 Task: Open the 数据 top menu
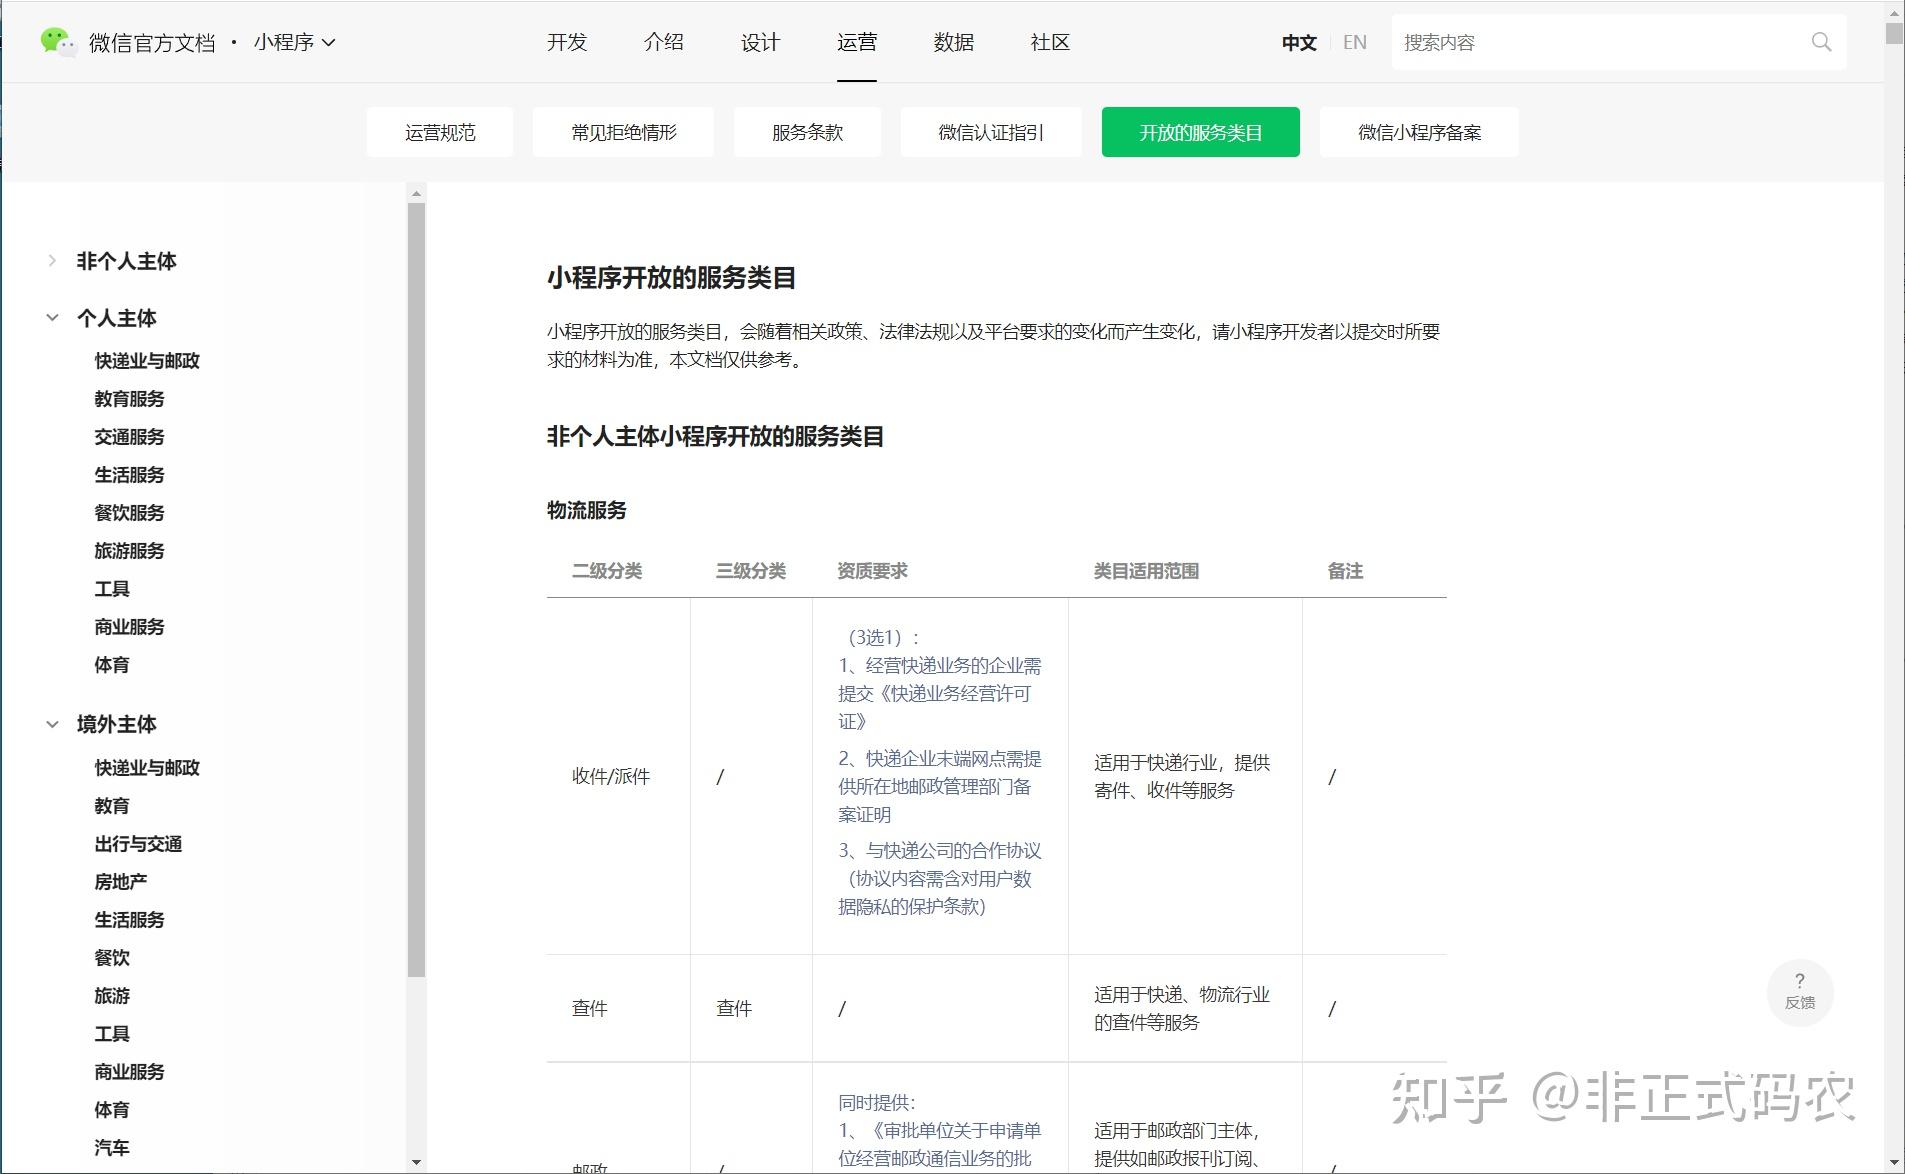click(x=954, y=42)
